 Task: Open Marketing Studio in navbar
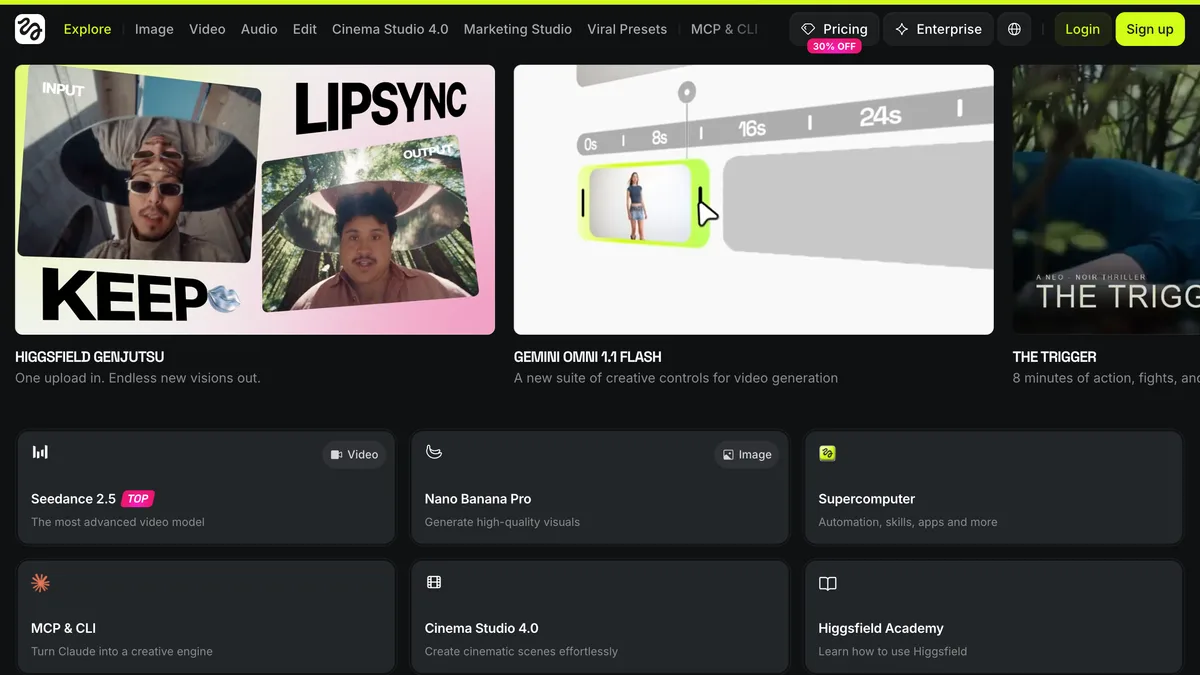(x=518, y=29)
